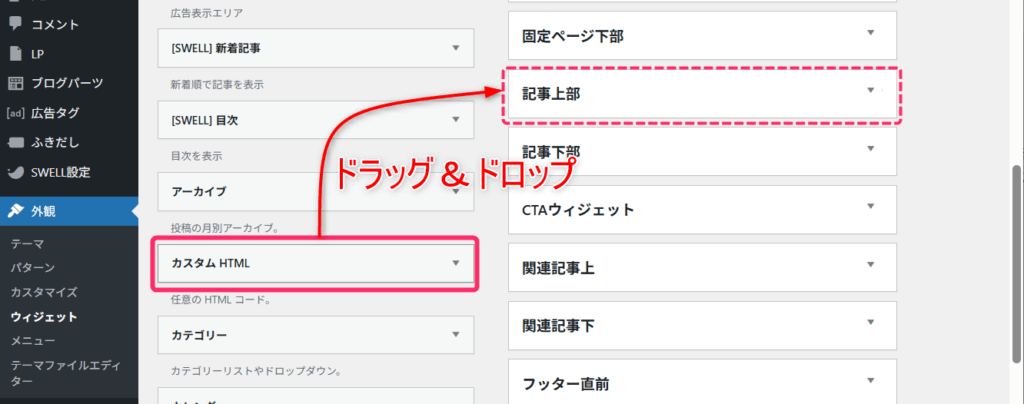
Task: Expand the [SWELL] 新着記事 widget
Action: click(455, 47)
